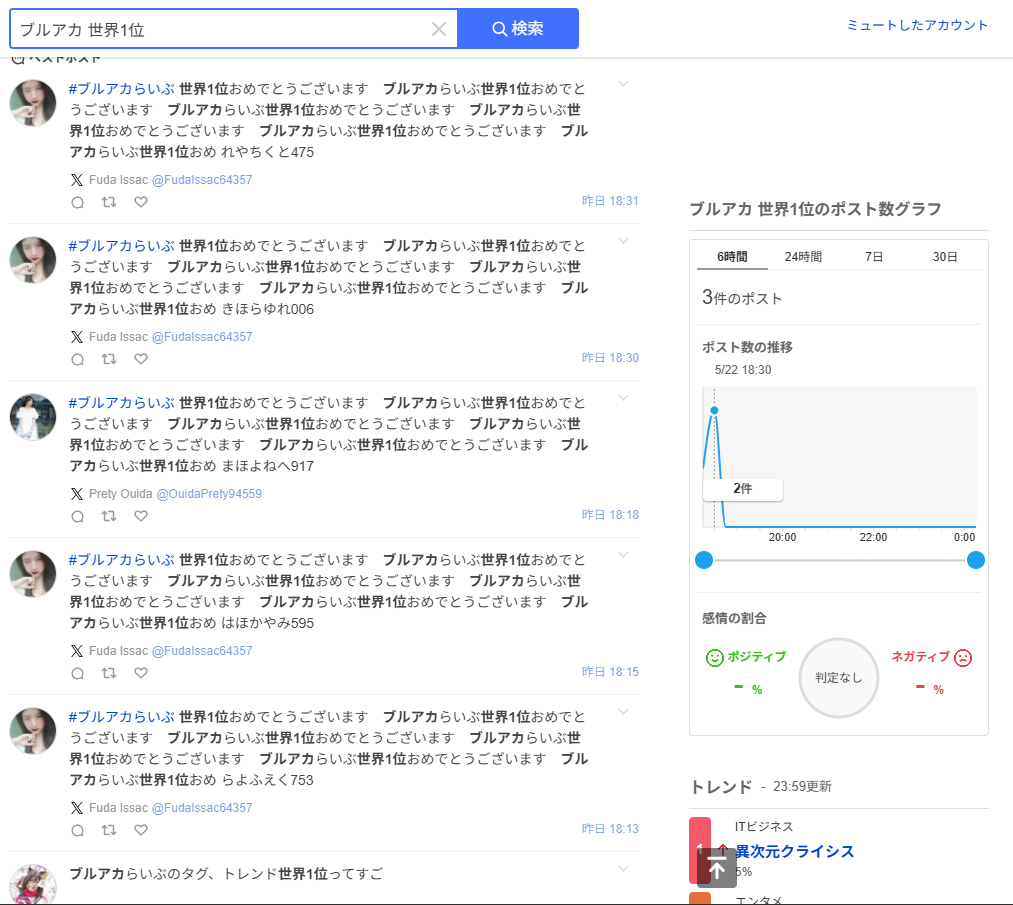Viewport: 1013px width, 905px height.
Task: Click the ネガティブ frowning face icon
Action: (963, 658)
